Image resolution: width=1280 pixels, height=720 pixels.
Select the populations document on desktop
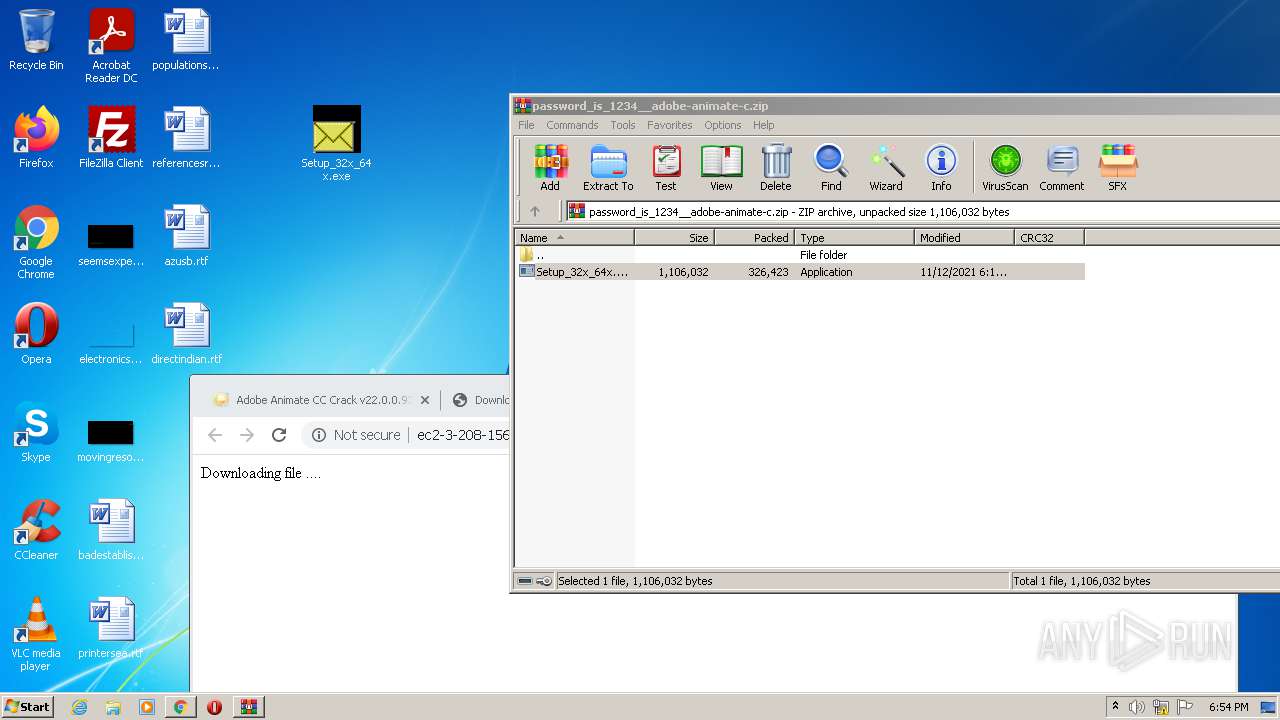coord(186,40)
